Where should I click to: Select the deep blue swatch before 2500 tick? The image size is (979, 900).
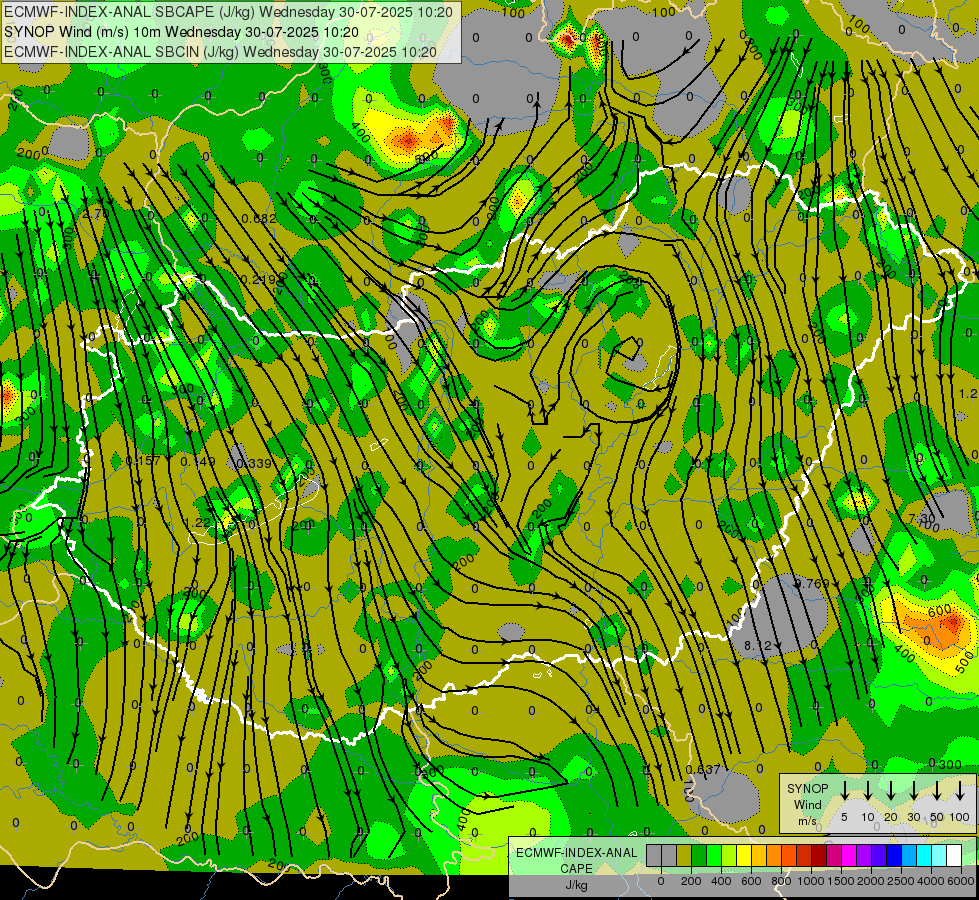click(894, 855)
